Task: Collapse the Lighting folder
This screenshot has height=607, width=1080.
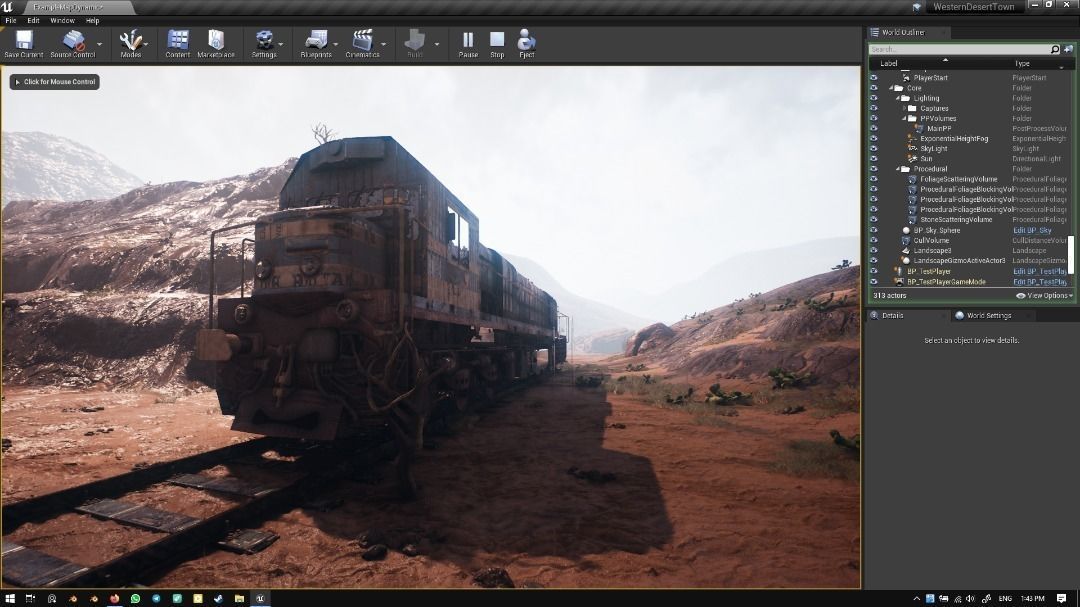Action: 897,98
